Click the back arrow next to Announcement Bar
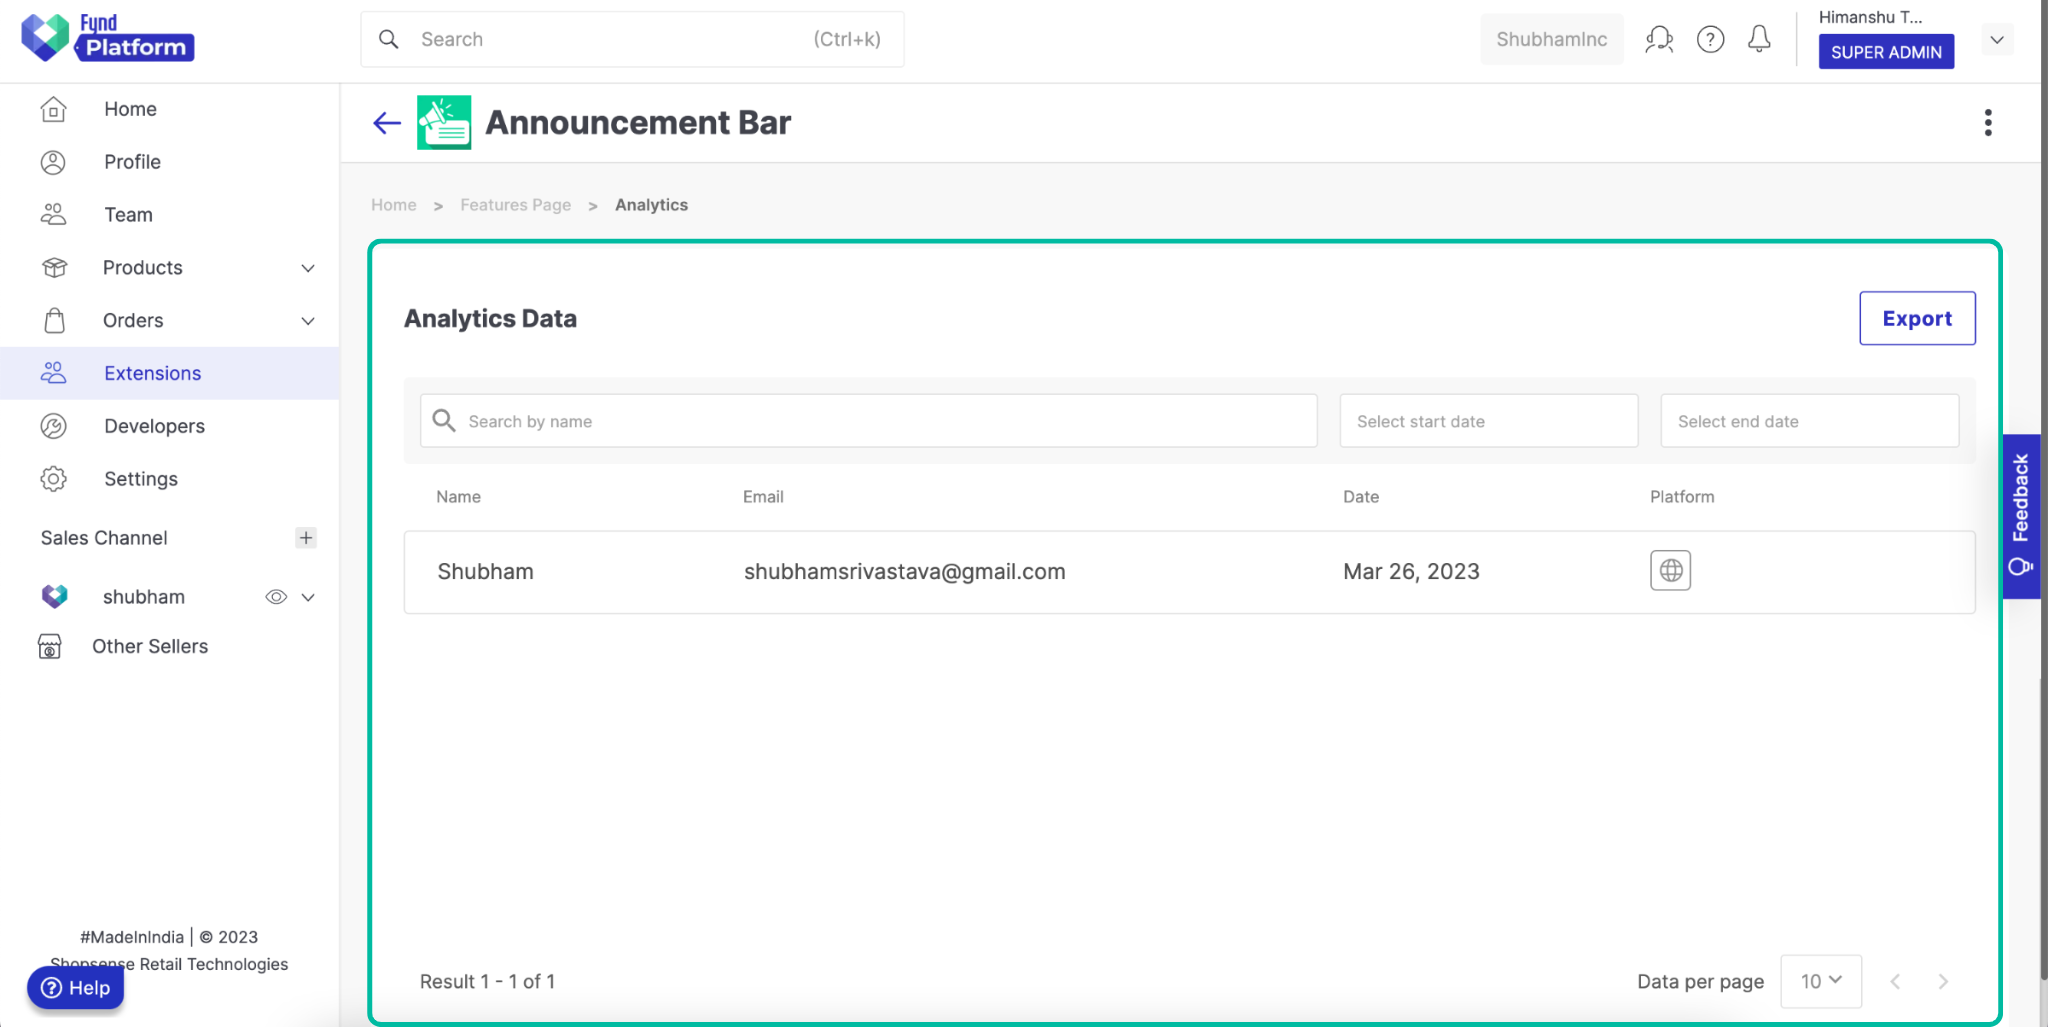This screenshot has height=1027, width=2048. tap(386, 122)
